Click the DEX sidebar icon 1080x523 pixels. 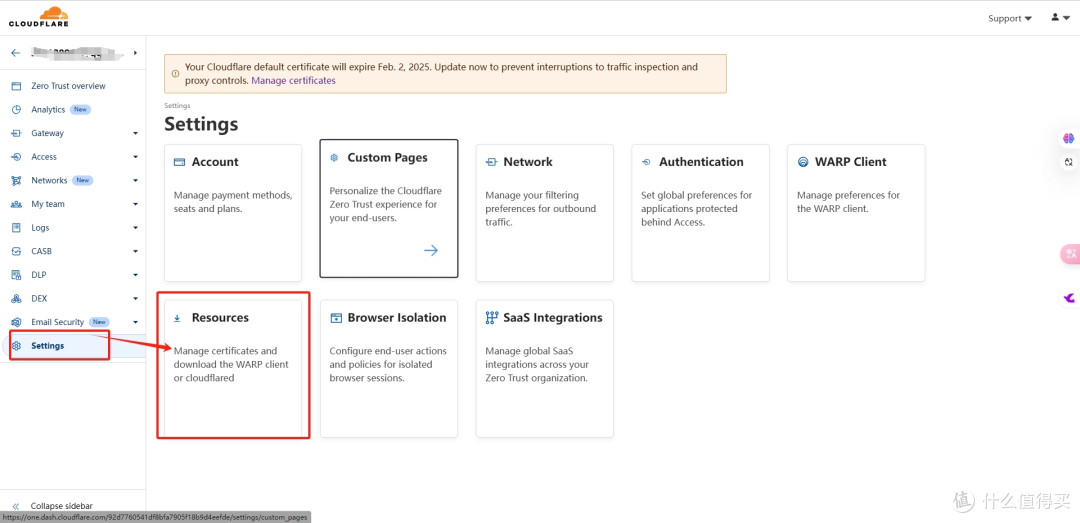click(17, 298)
